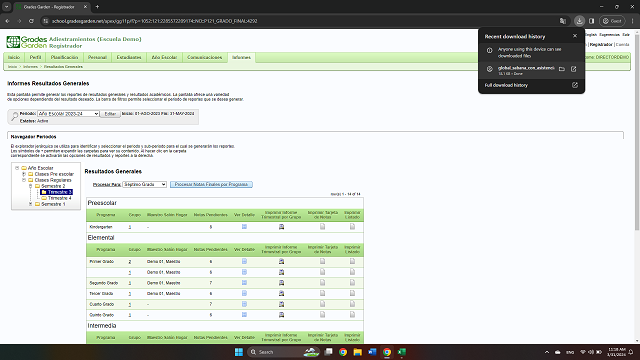Click the Informes breadcrumb link
This screenshot has width=640, height=360.
point(30,67)
